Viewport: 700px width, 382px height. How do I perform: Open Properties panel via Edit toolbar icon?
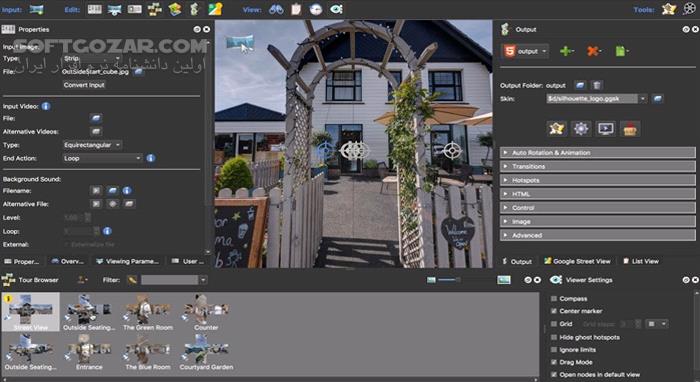(x=94, y=9)
